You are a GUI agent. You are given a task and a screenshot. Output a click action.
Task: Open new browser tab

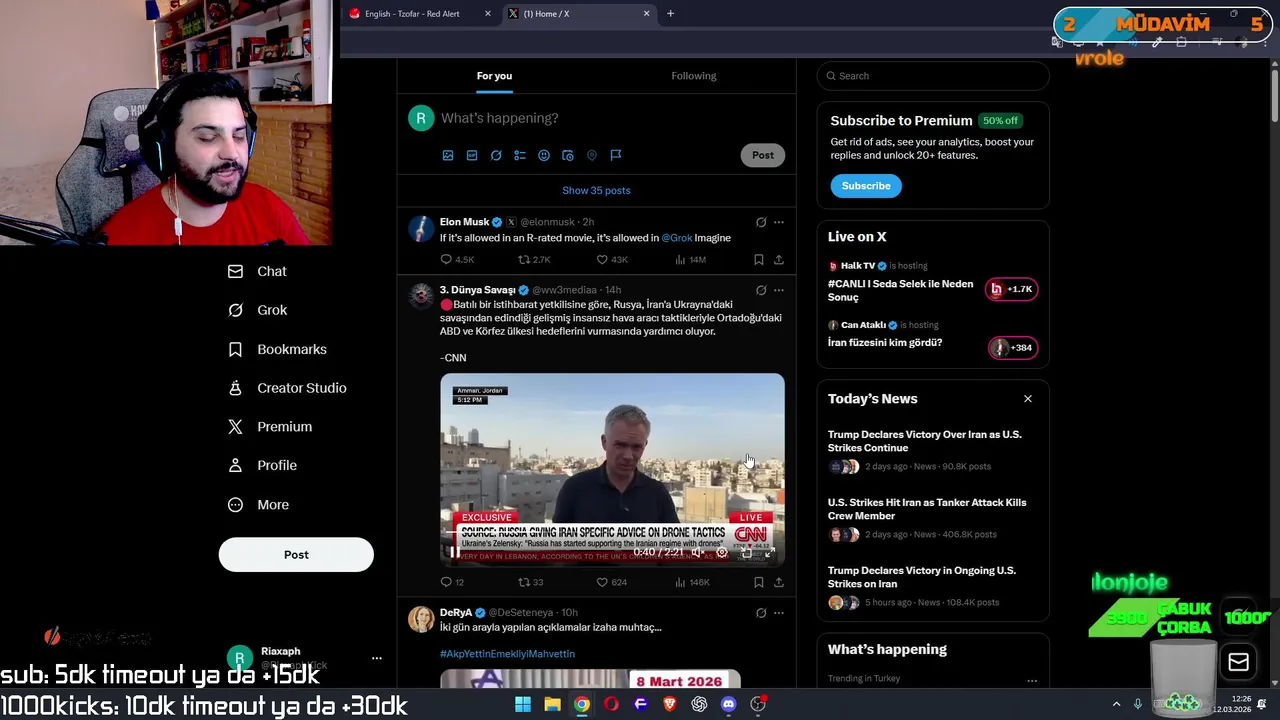point(670,14)
